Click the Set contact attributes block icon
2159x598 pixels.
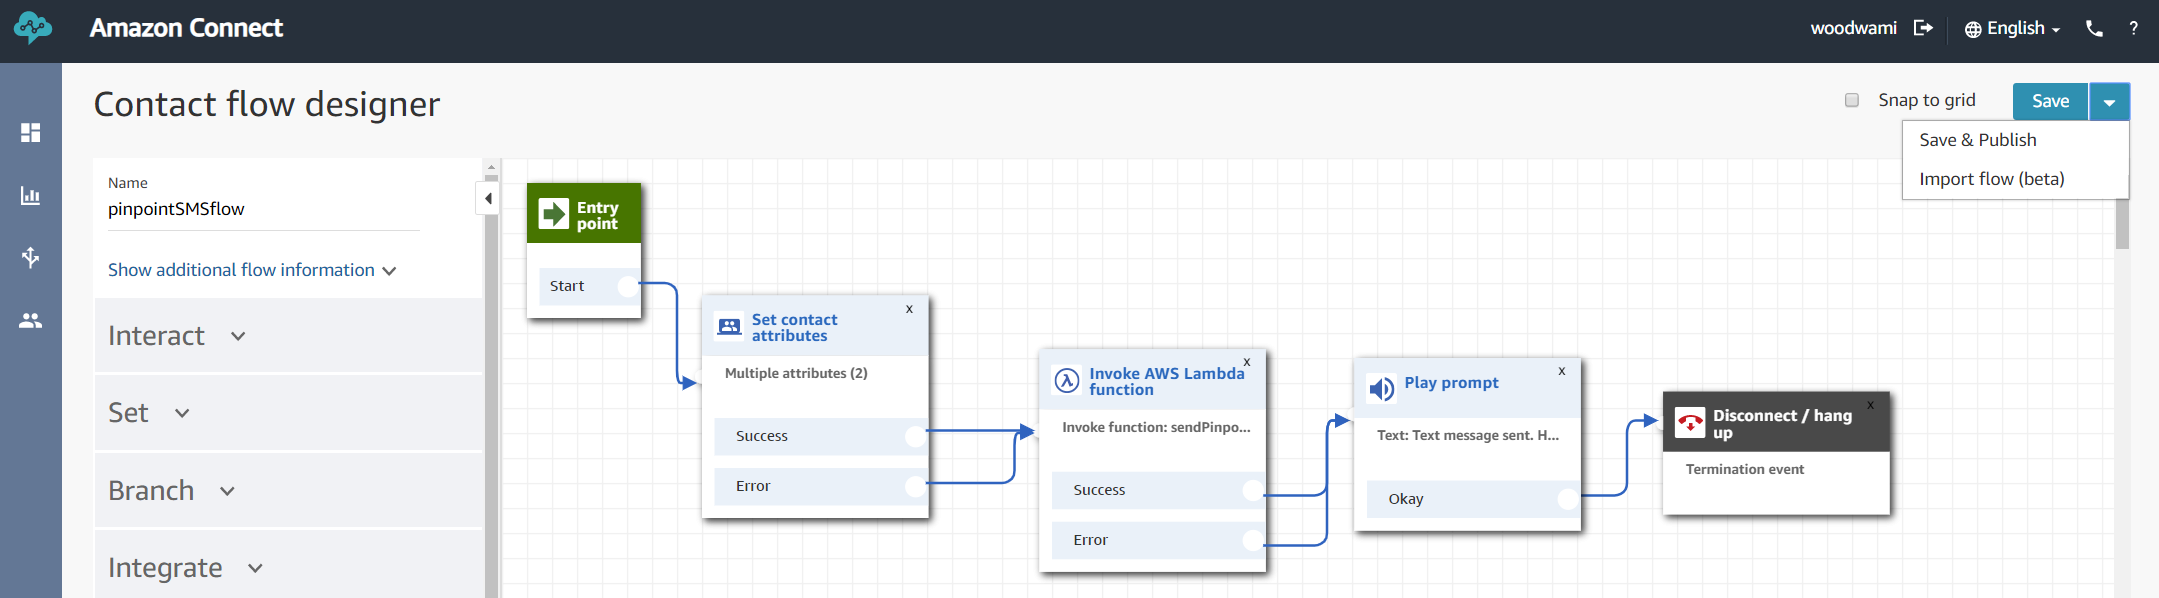tap(730, 326)
